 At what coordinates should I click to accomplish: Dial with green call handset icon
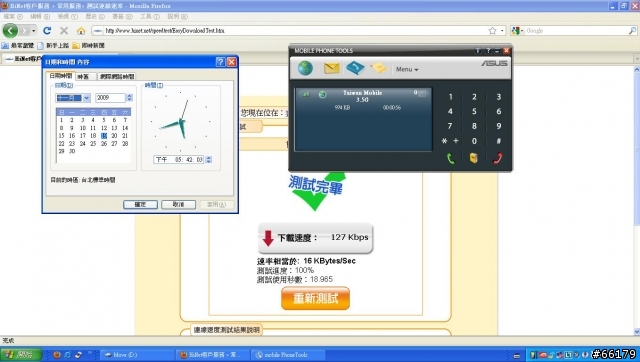point(451,158)
